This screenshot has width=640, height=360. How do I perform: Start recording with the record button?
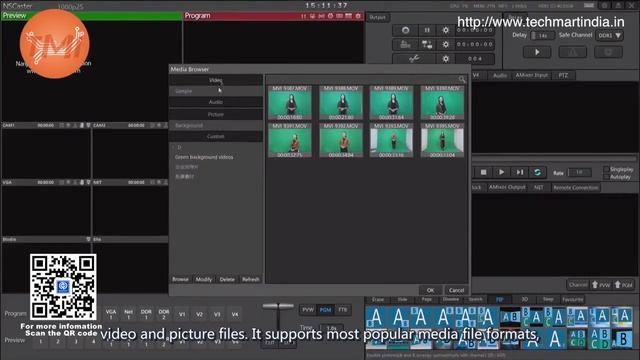pyautogui.click(x=405, y=30)
